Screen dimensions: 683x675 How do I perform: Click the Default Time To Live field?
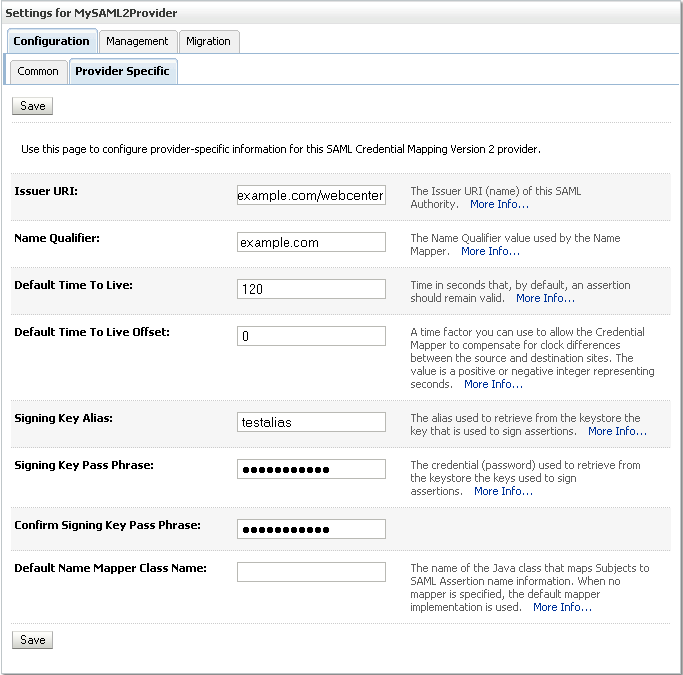[x=311, y=289]
